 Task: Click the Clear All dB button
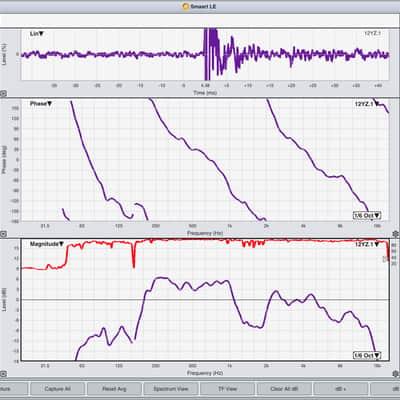284,389
